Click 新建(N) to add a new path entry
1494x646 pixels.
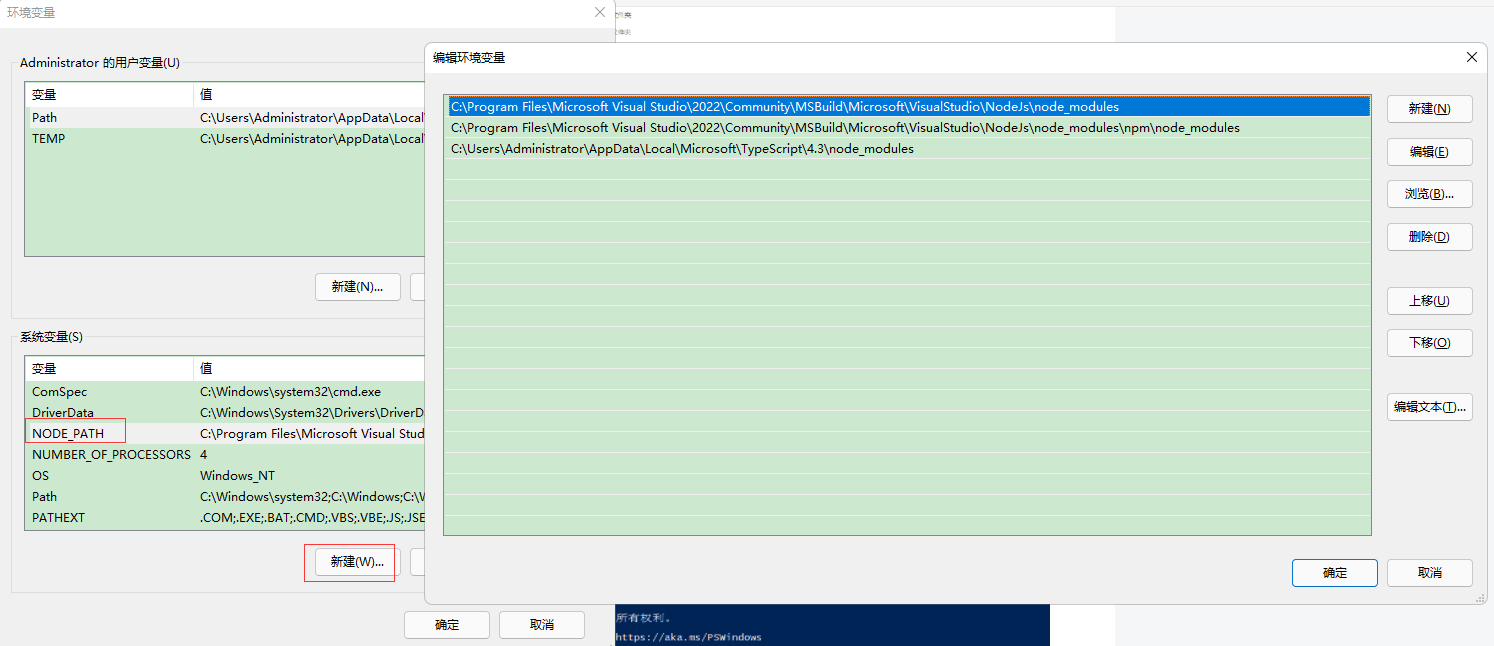click(x=1429, y=108)
